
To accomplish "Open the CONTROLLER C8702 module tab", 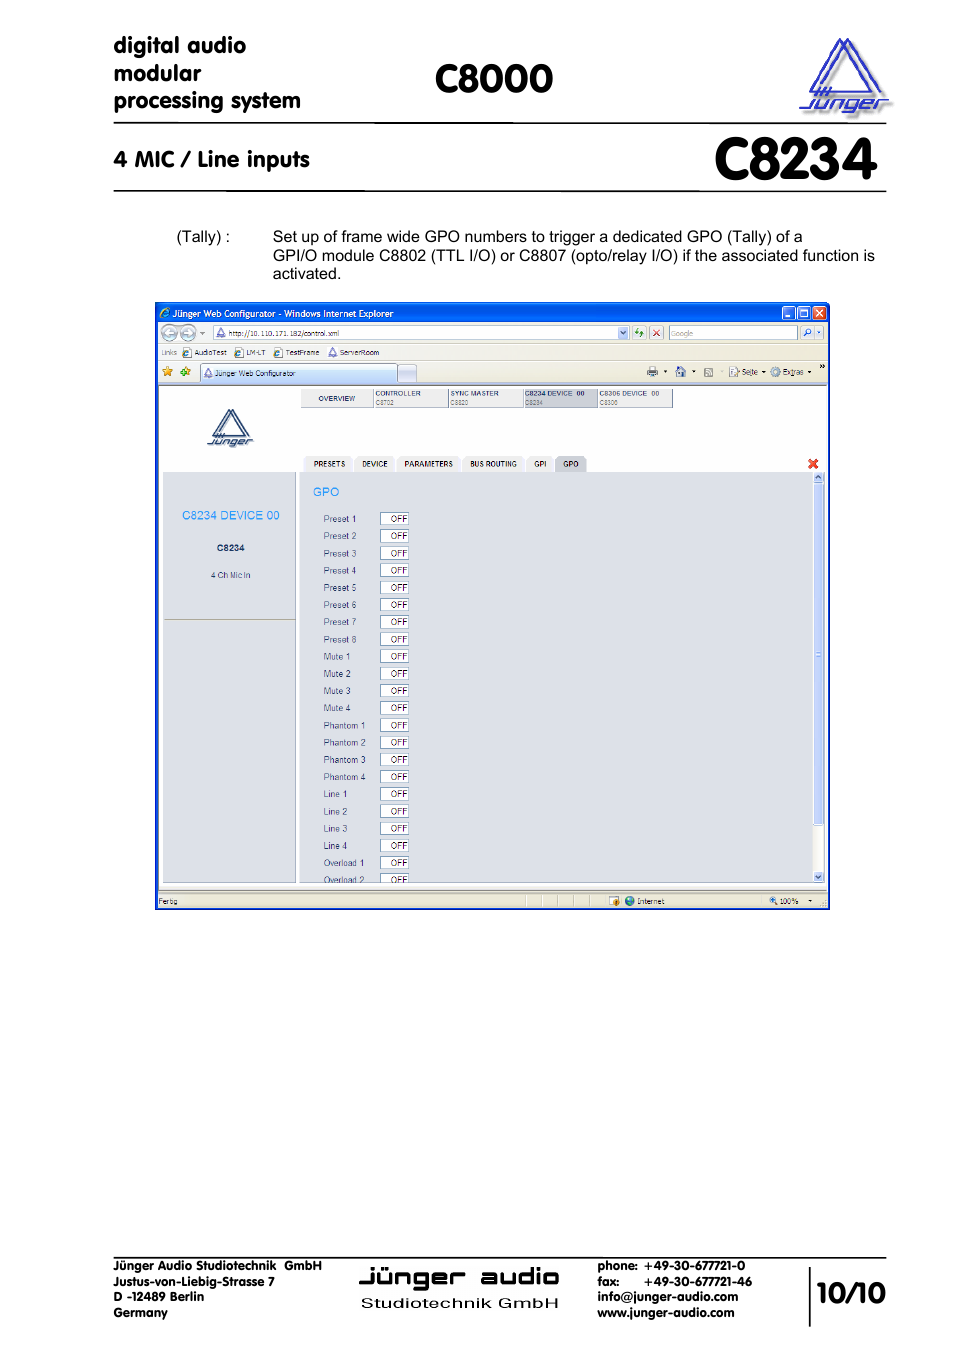I will click(411, 398).
